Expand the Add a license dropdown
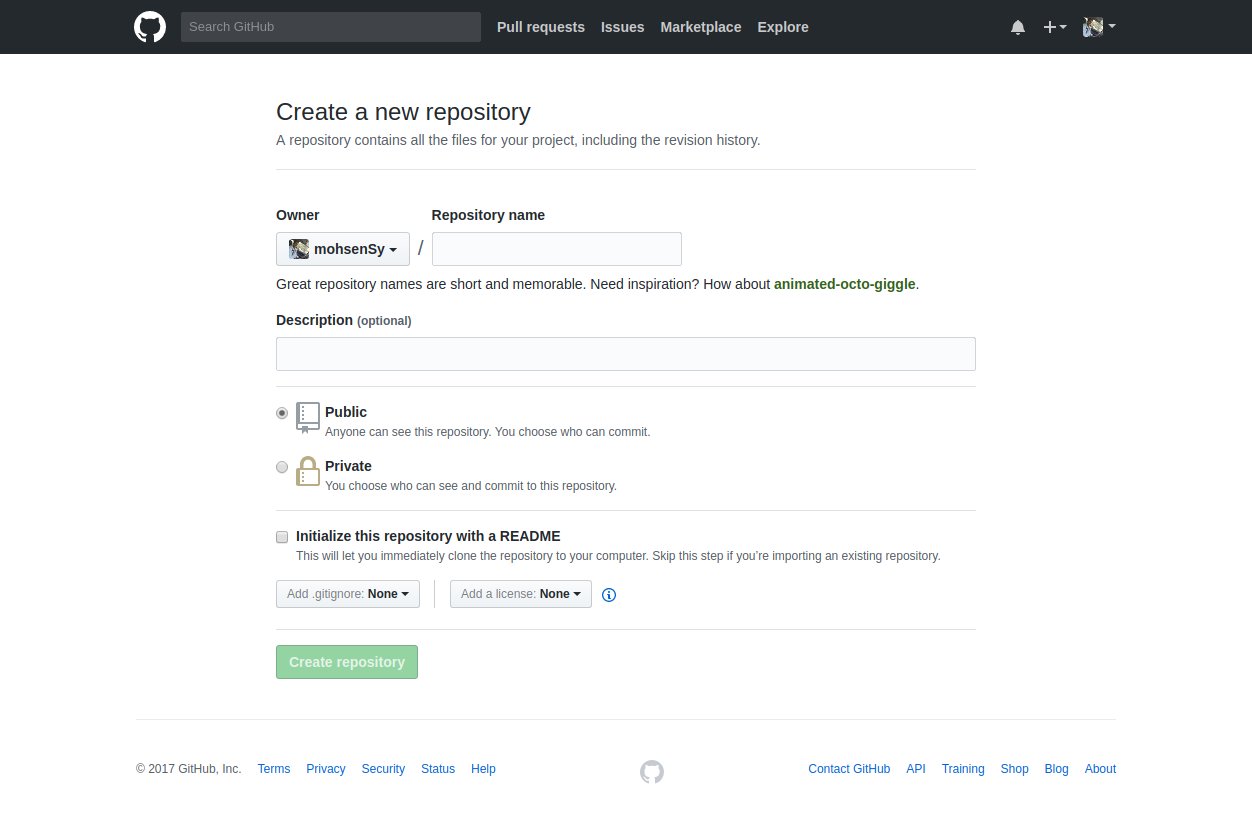 coord(521,594)
